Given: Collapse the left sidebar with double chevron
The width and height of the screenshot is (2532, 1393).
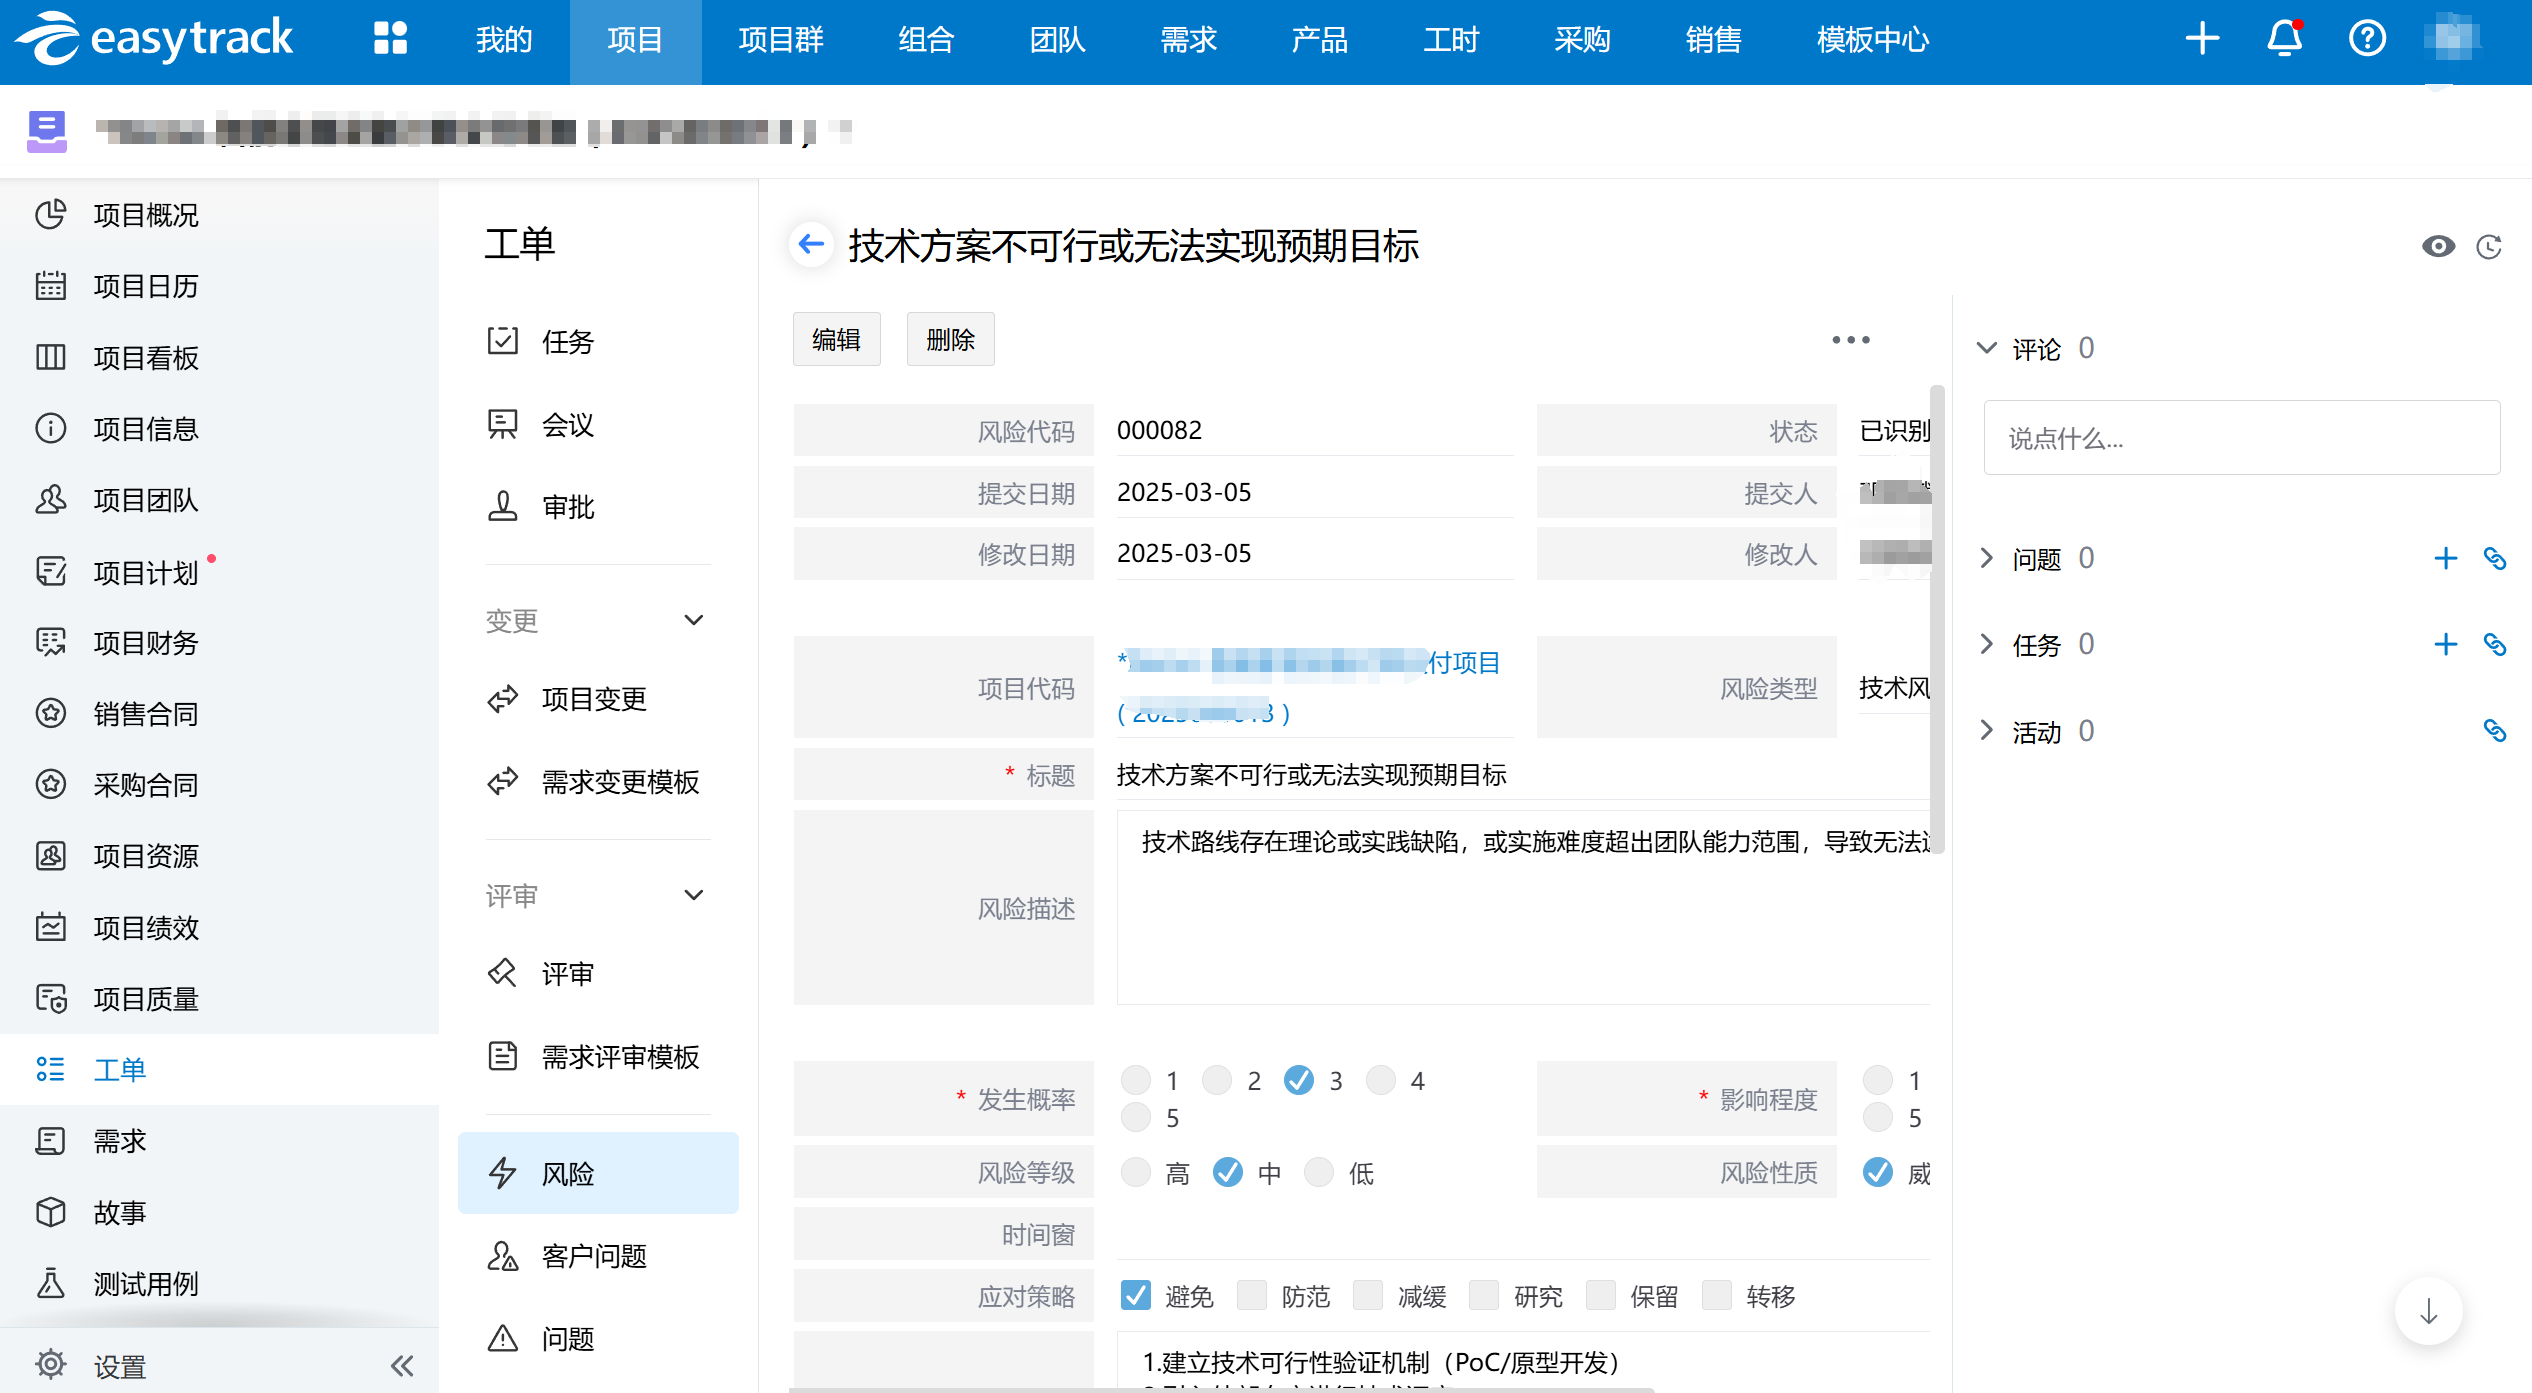Looking at the screenshot, I should pyautogui.click(x=402, y=1365).
